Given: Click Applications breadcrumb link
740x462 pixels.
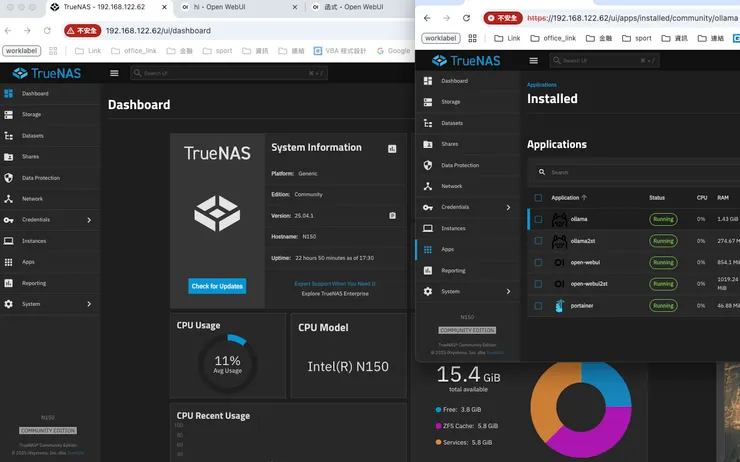Looking at the screenshot, I should point(541,85).
